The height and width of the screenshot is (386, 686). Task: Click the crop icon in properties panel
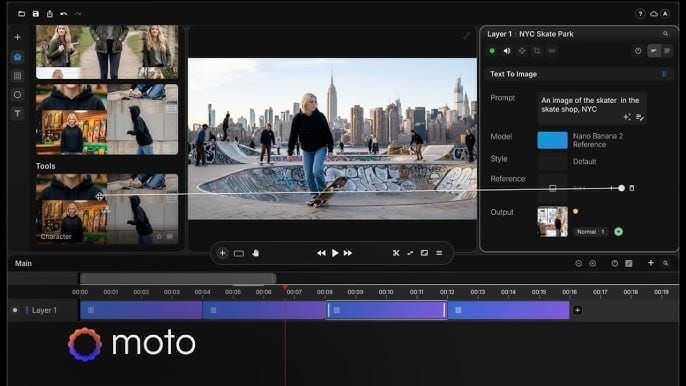[x=537, y=51]
